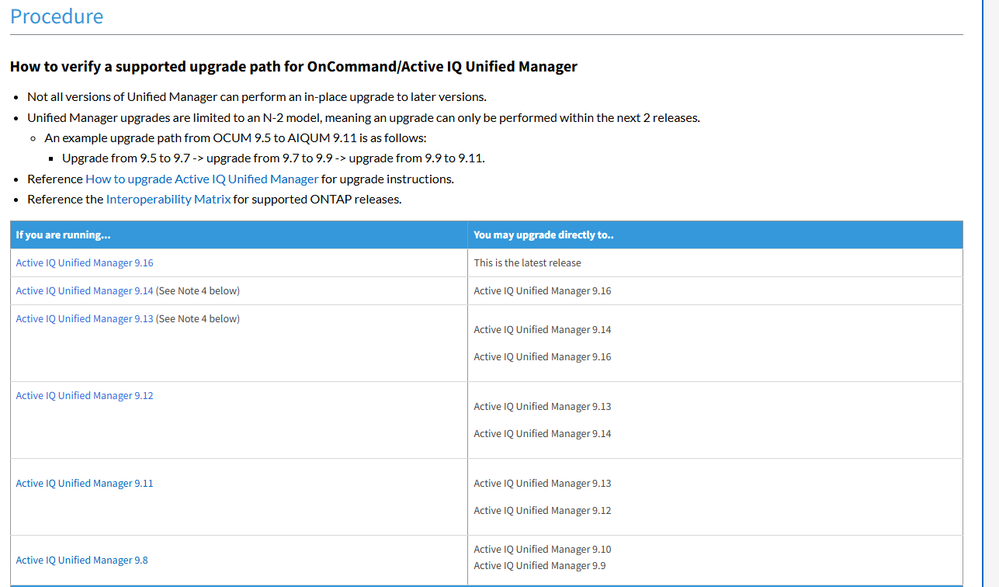Click the Active IQ Unified Manager 9.12 link
The image size is (999, 587).
click(x=85, y=396)
